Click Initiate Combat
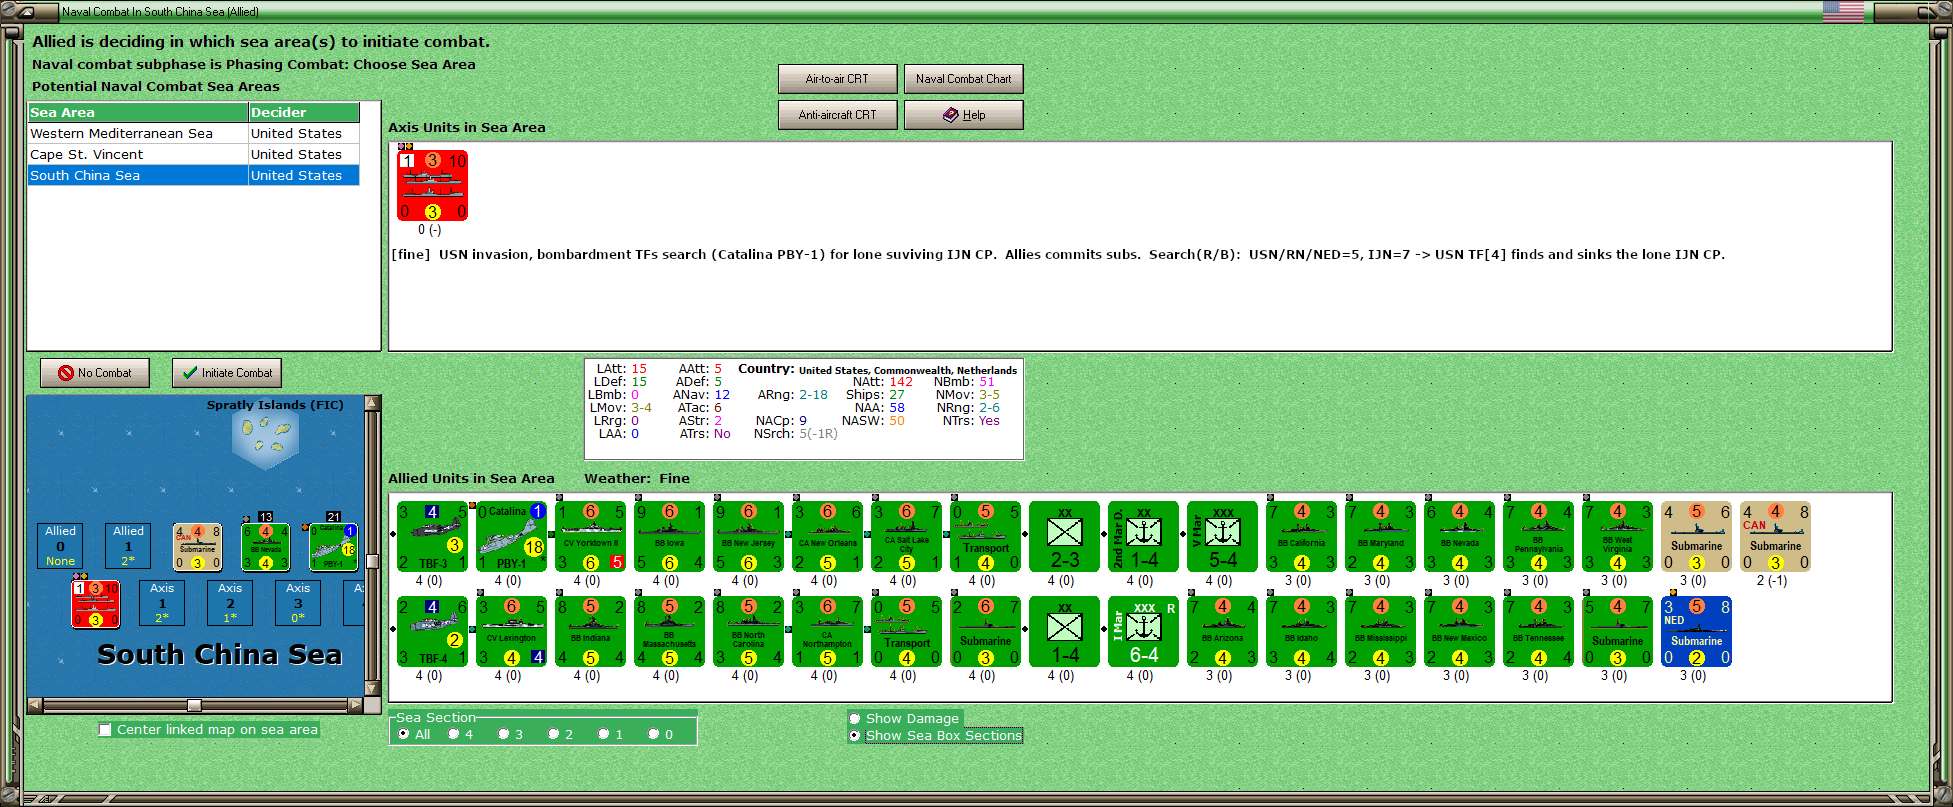 point(227,373)
